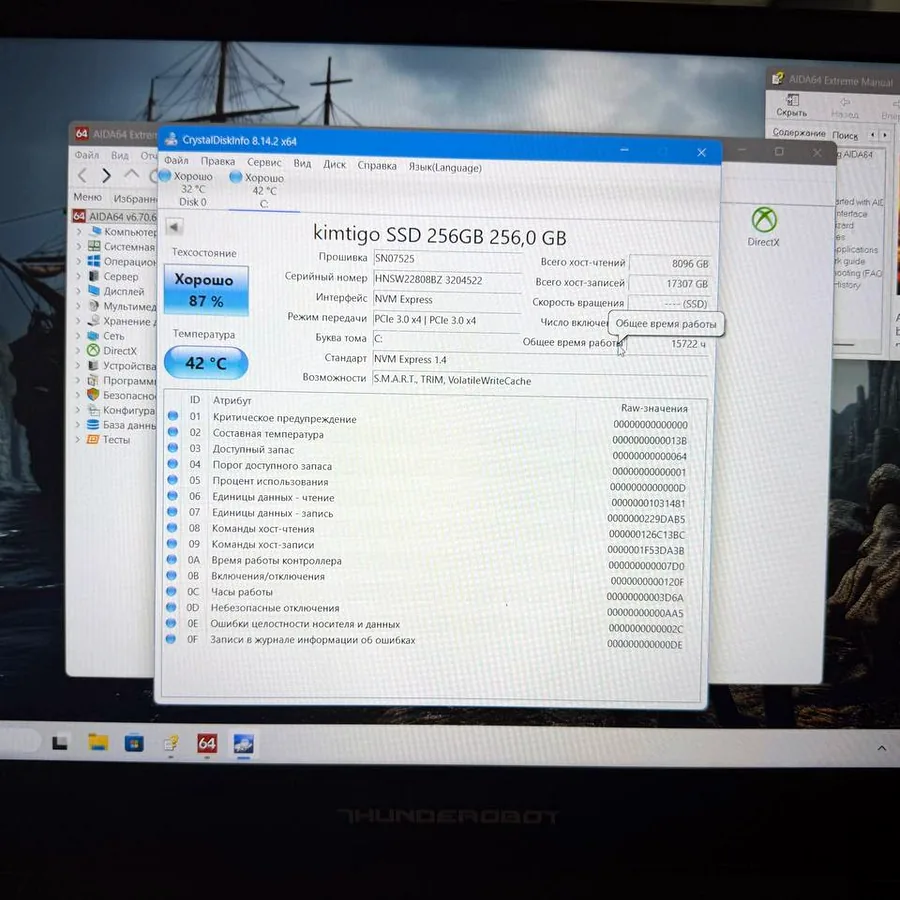Click the transfer mode PCIe 3.0 x4 field

point(447,320)
